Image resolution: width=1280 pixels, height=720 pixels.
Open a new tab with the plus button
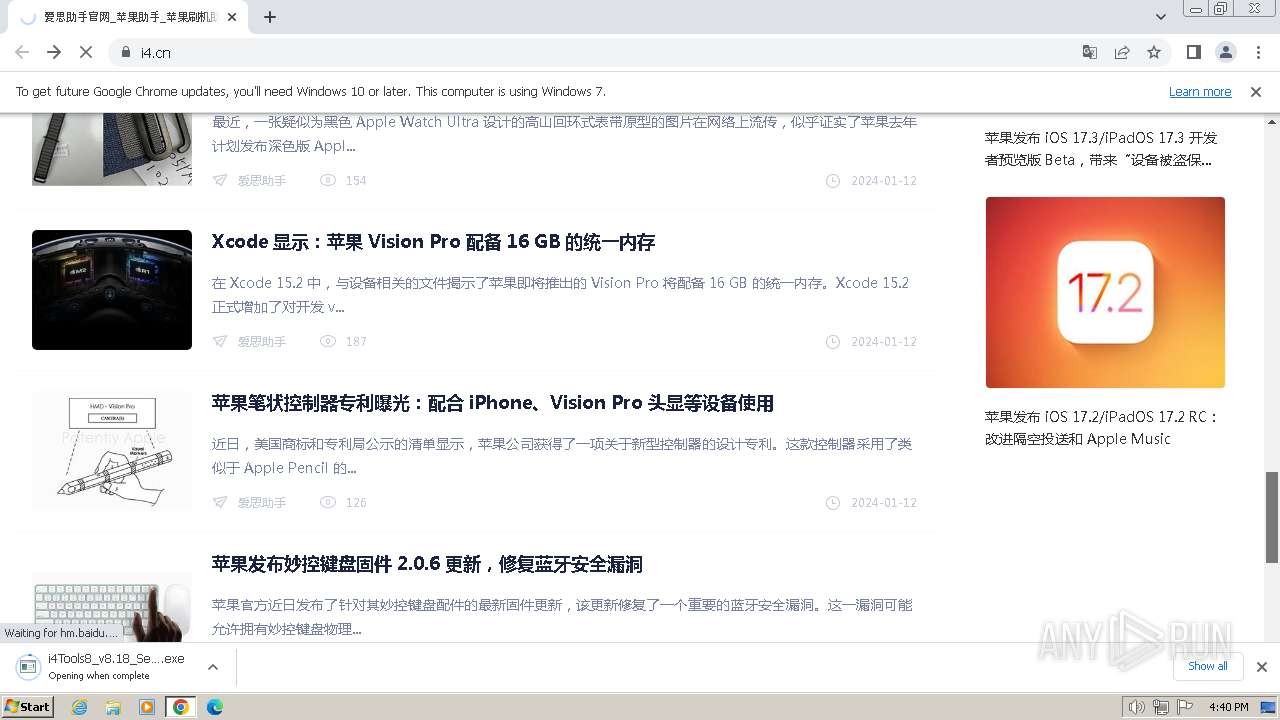click(x=270, y=17)
